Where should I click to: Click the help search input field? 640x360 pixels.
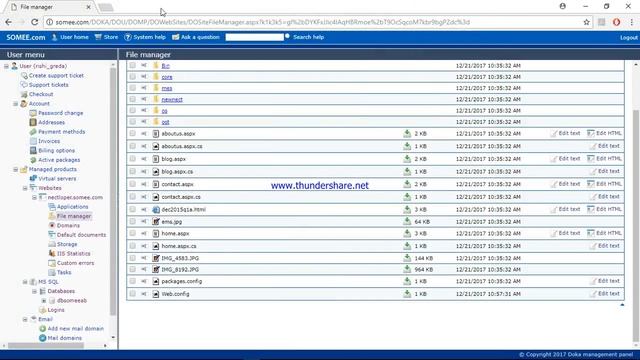coord(254,37)
